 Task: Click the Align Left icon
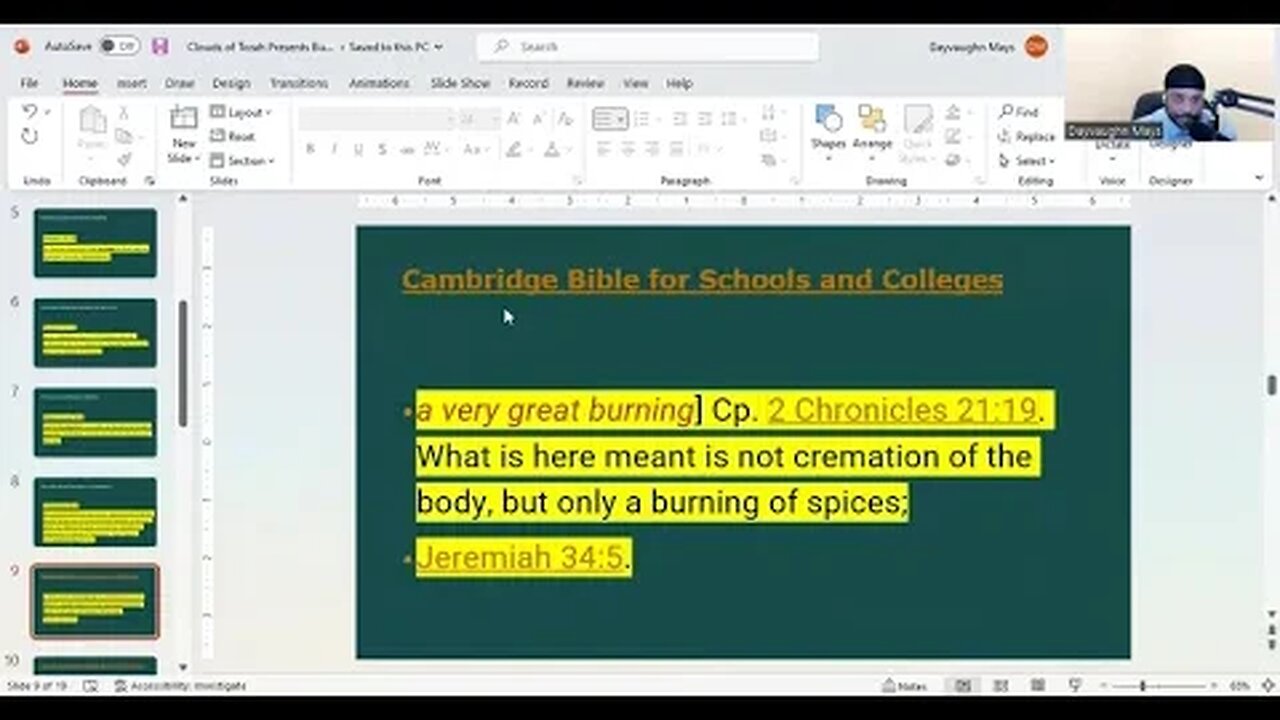603,150
